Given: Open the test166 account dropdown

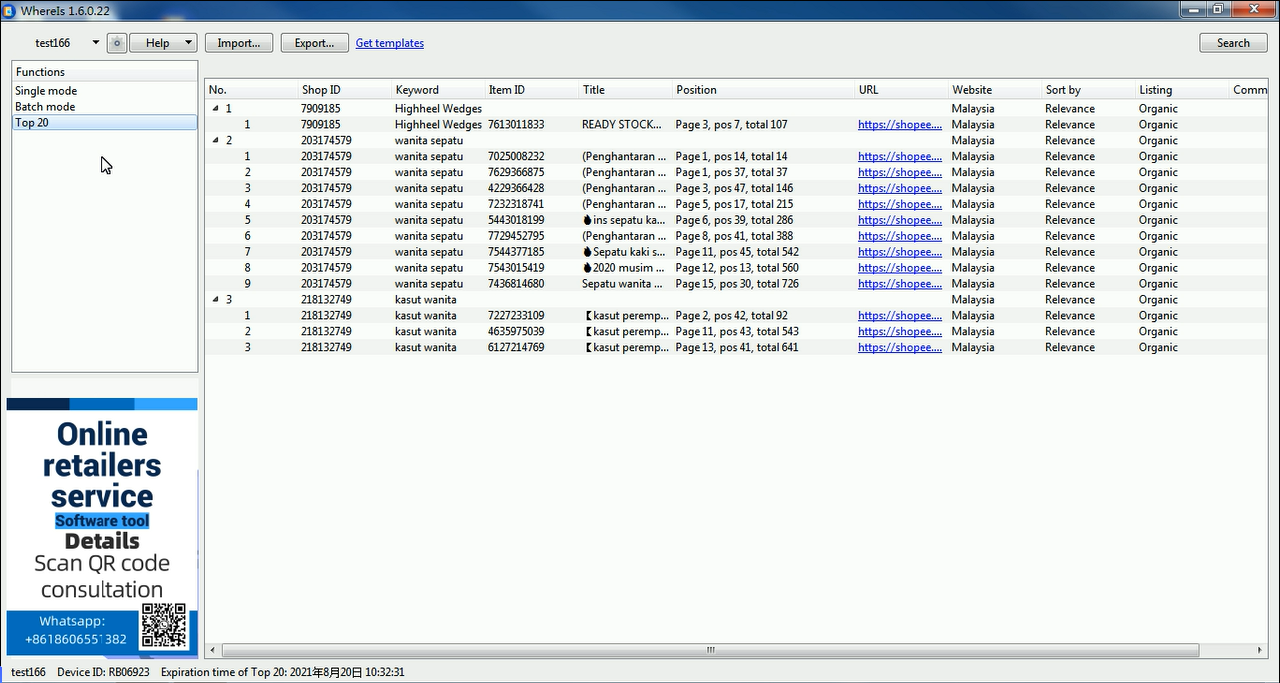Looking at the screenshot, I should coord(96,43).
